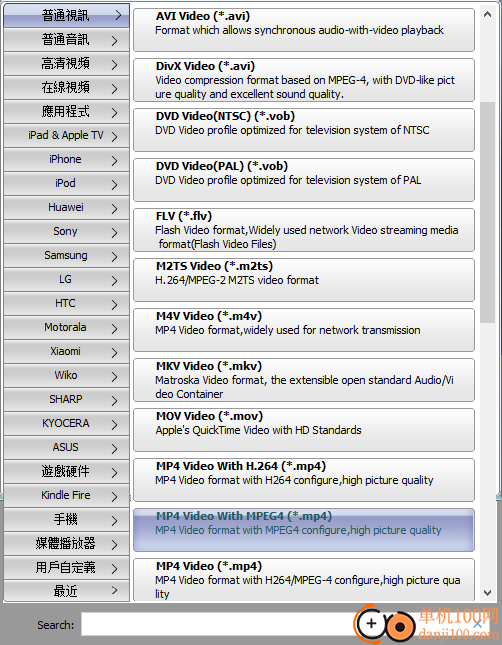Click the scrollbar up arrow
Image resolution: width=502 pixels, height=645 pixels.
pos(488,14)
